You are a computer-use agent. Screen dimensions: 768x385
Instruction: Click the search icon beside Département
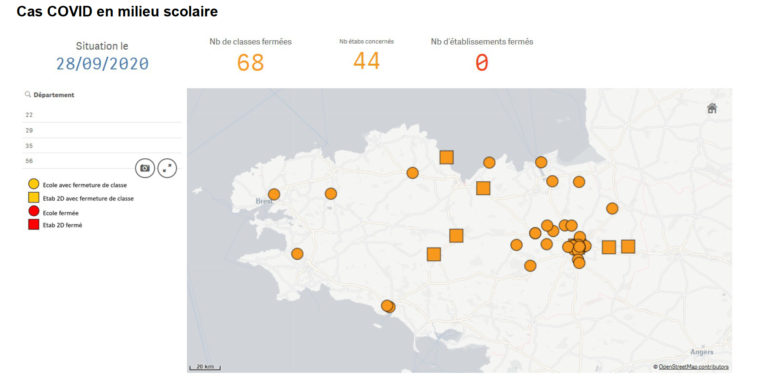pos(28,95)
